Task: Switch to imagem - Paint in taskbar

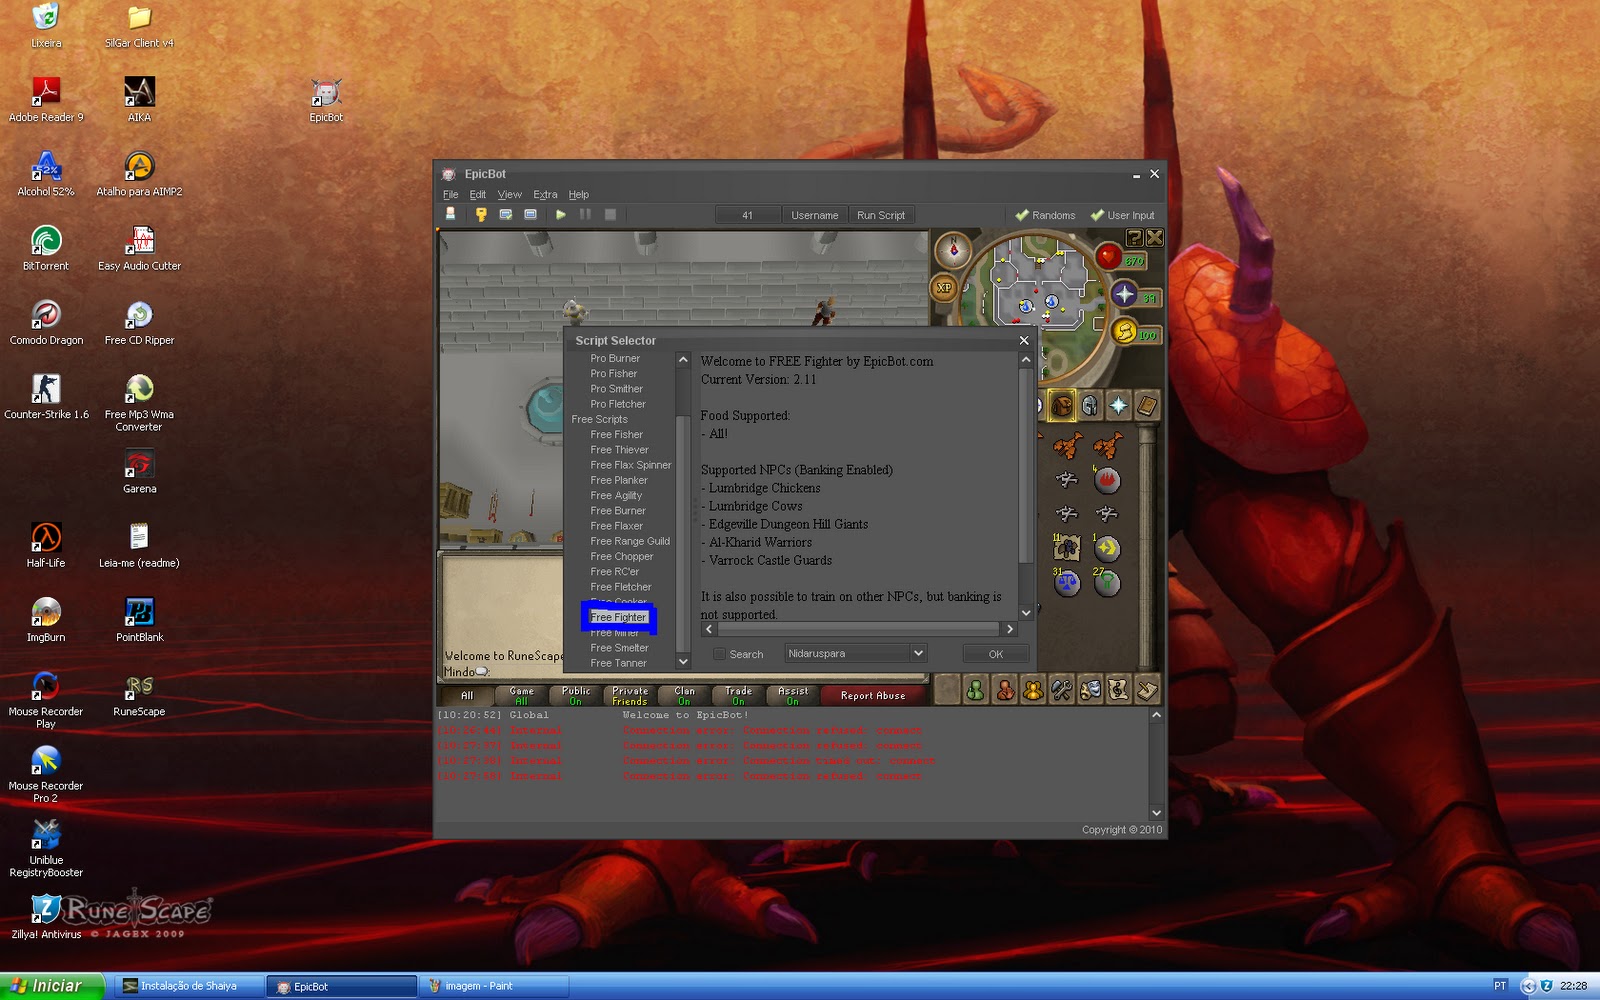Action: point(493,986)
